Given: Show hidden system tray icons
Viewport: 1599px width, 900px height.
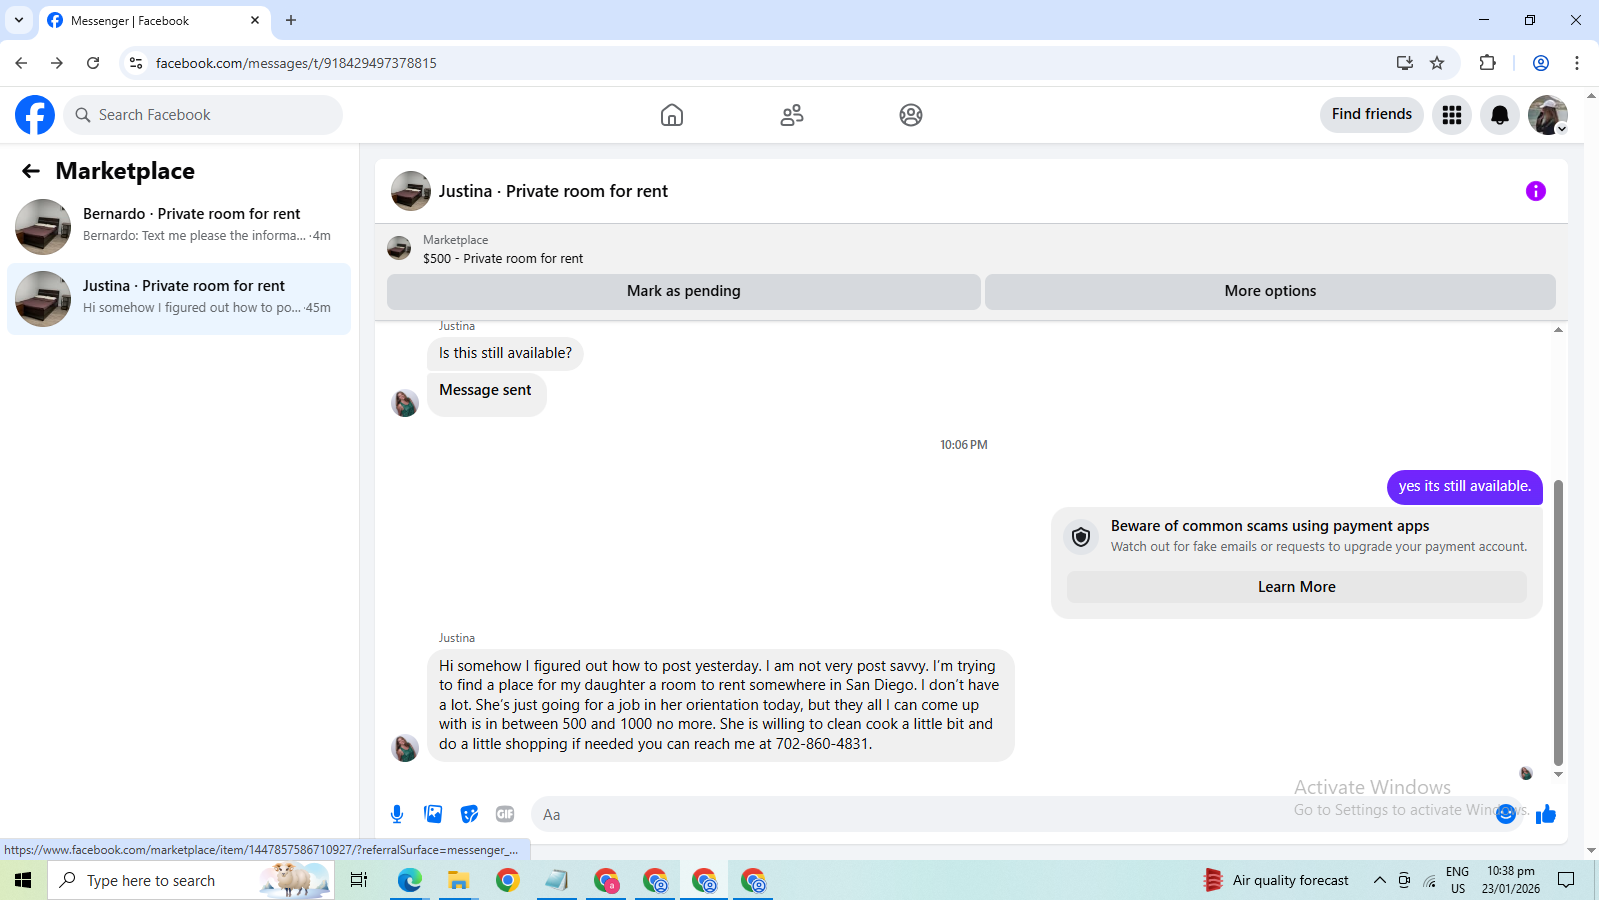Looking at the screenshot, I should coord(1379,880).
